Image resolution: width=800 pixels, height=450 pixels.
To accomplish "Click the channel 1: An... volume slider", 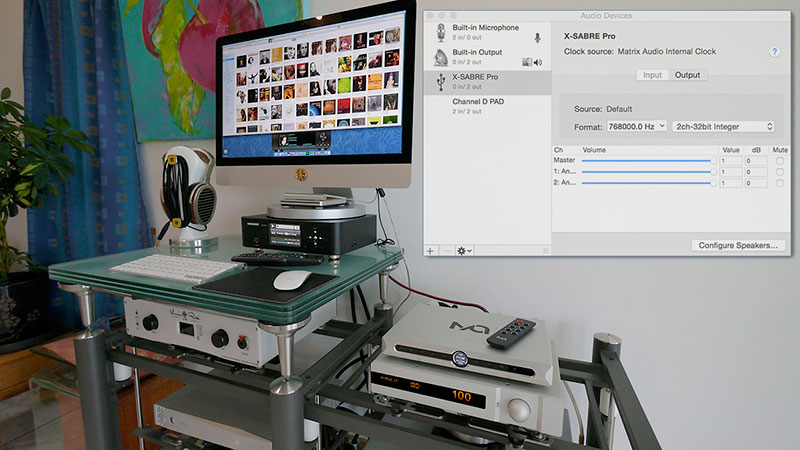I will coord(649,171).
